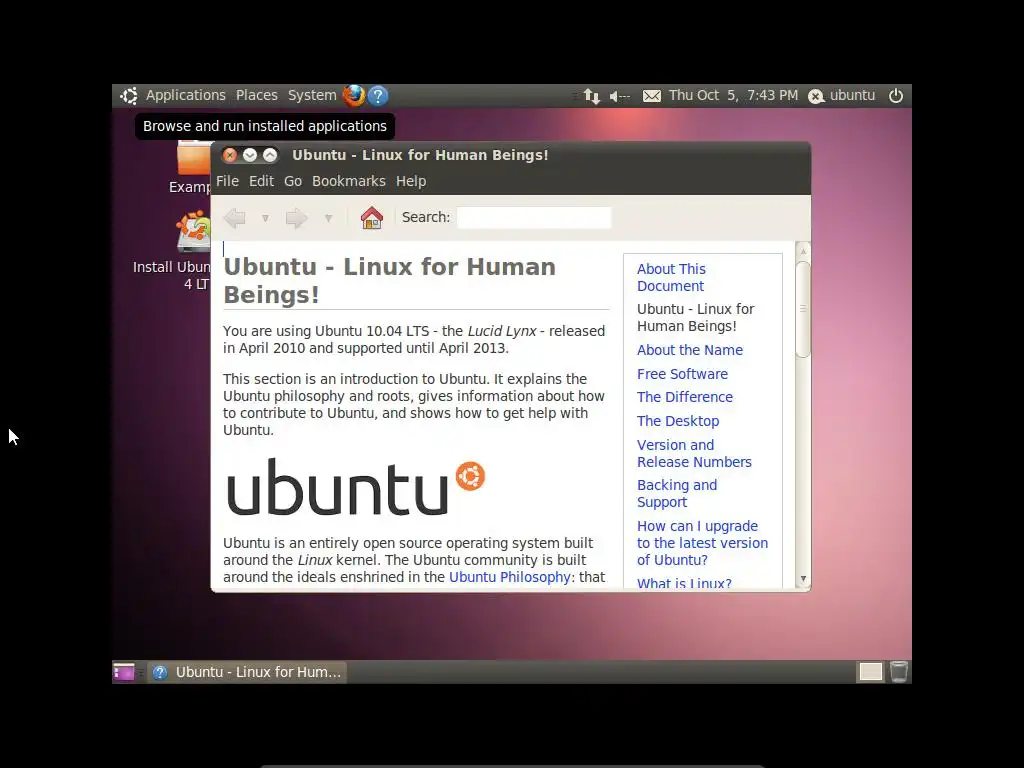Click the show desktop icon in bottom panel
This screenshot has width=1024, height=768.
123,672
